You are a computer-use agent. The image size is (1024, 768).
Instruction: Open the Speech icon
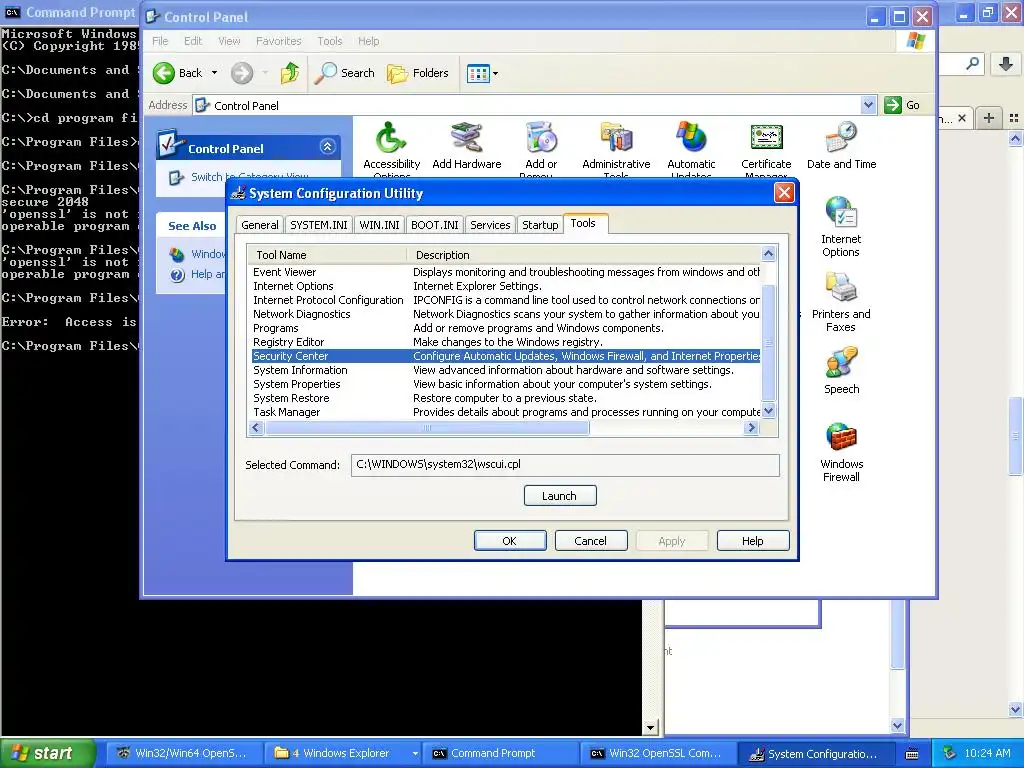(x=841, y=363)
